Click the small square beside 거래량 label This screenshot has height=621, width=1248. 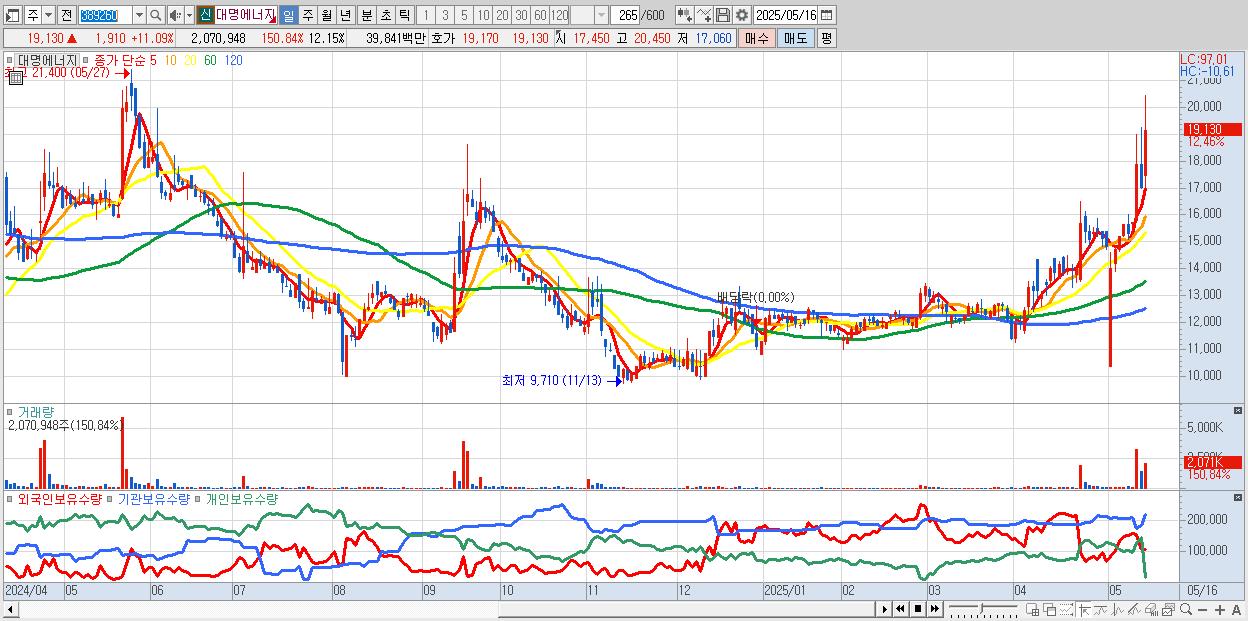[9, 411]
